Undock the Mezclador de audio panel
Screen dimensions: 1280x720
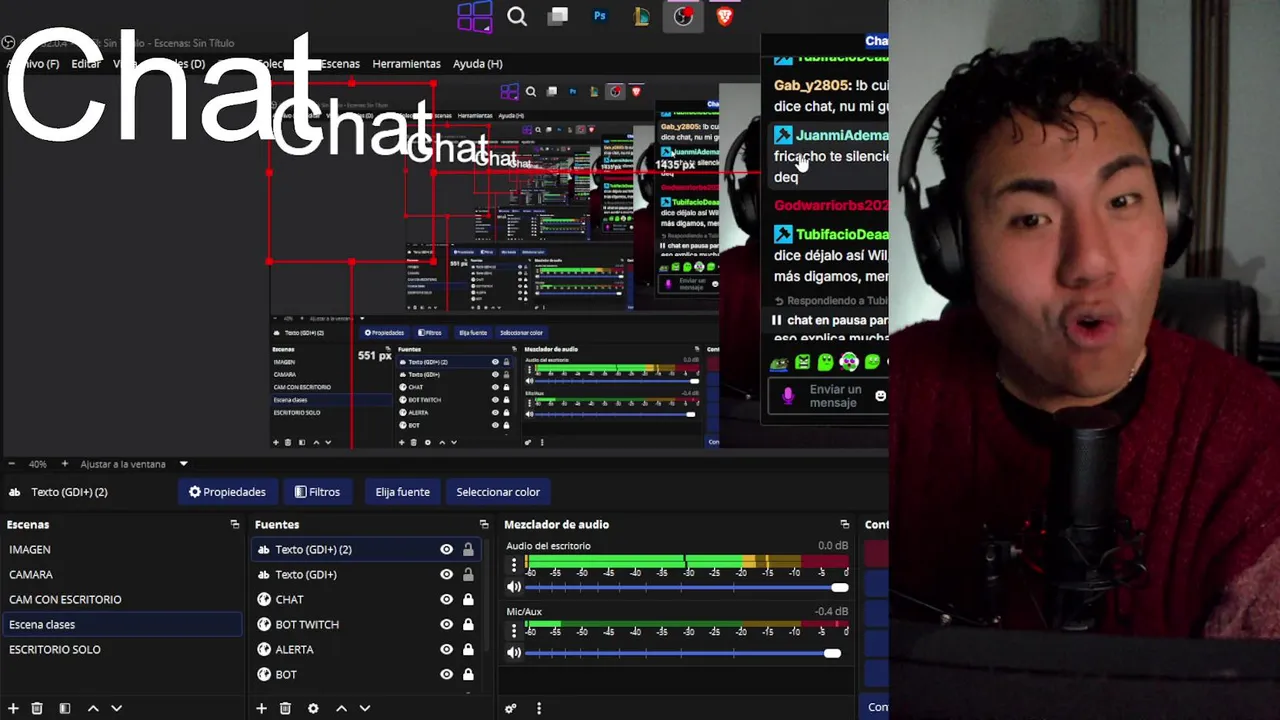844,524
